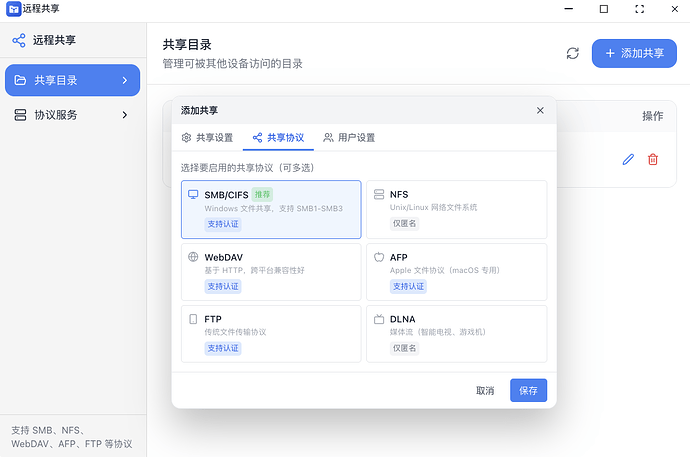690x457 pixels.
Task: Click the apple icon on AFP card
Action: [x=378, y=257]
